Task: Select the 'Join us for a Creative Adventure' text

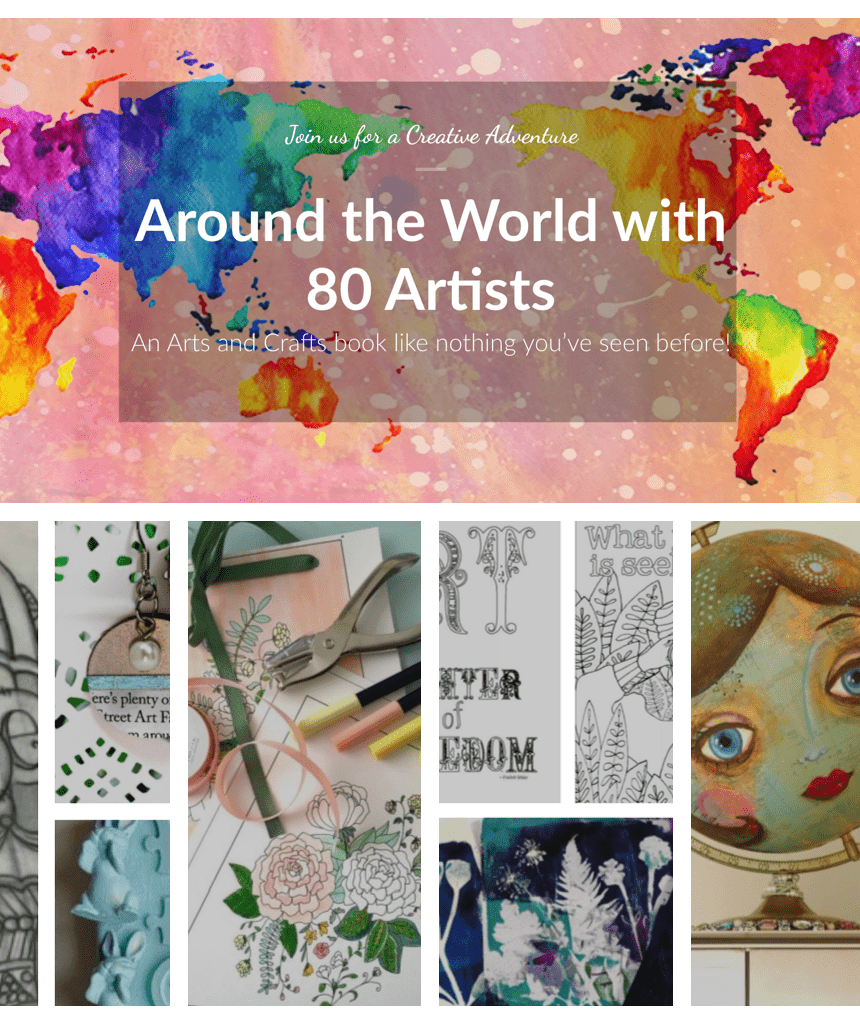Action: pos(431,136)
